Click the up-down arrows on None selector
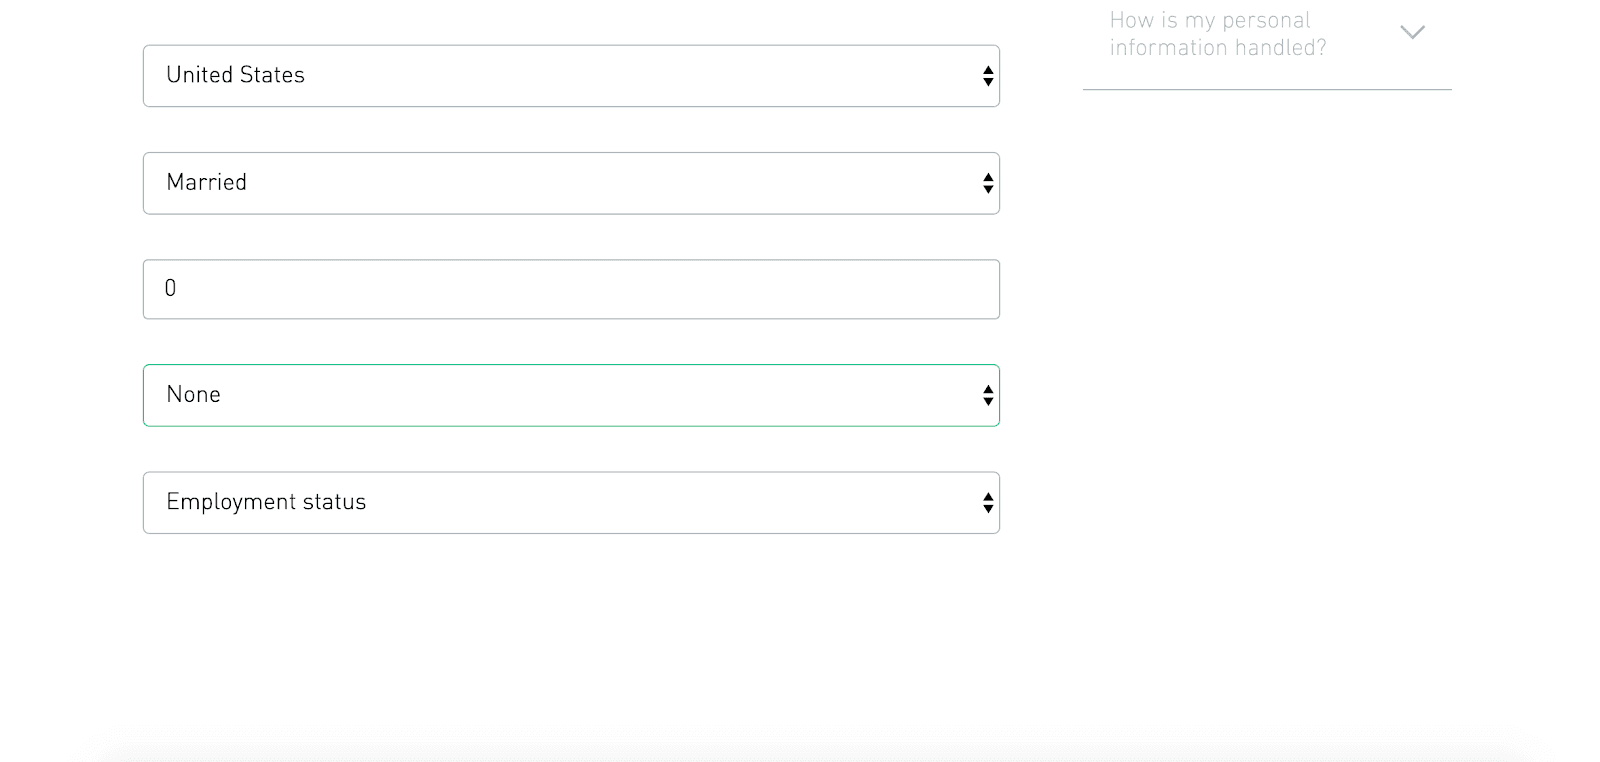 [x=988, y=395]
